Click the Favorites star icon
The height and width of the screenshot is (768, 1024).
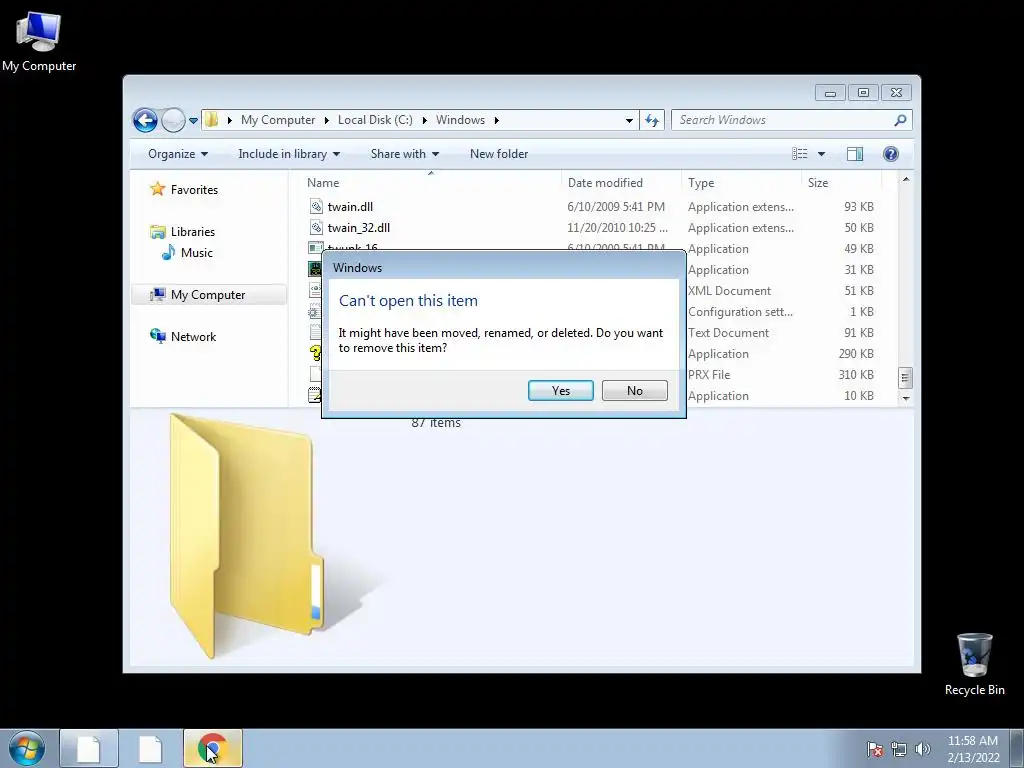tap(157, 189)
